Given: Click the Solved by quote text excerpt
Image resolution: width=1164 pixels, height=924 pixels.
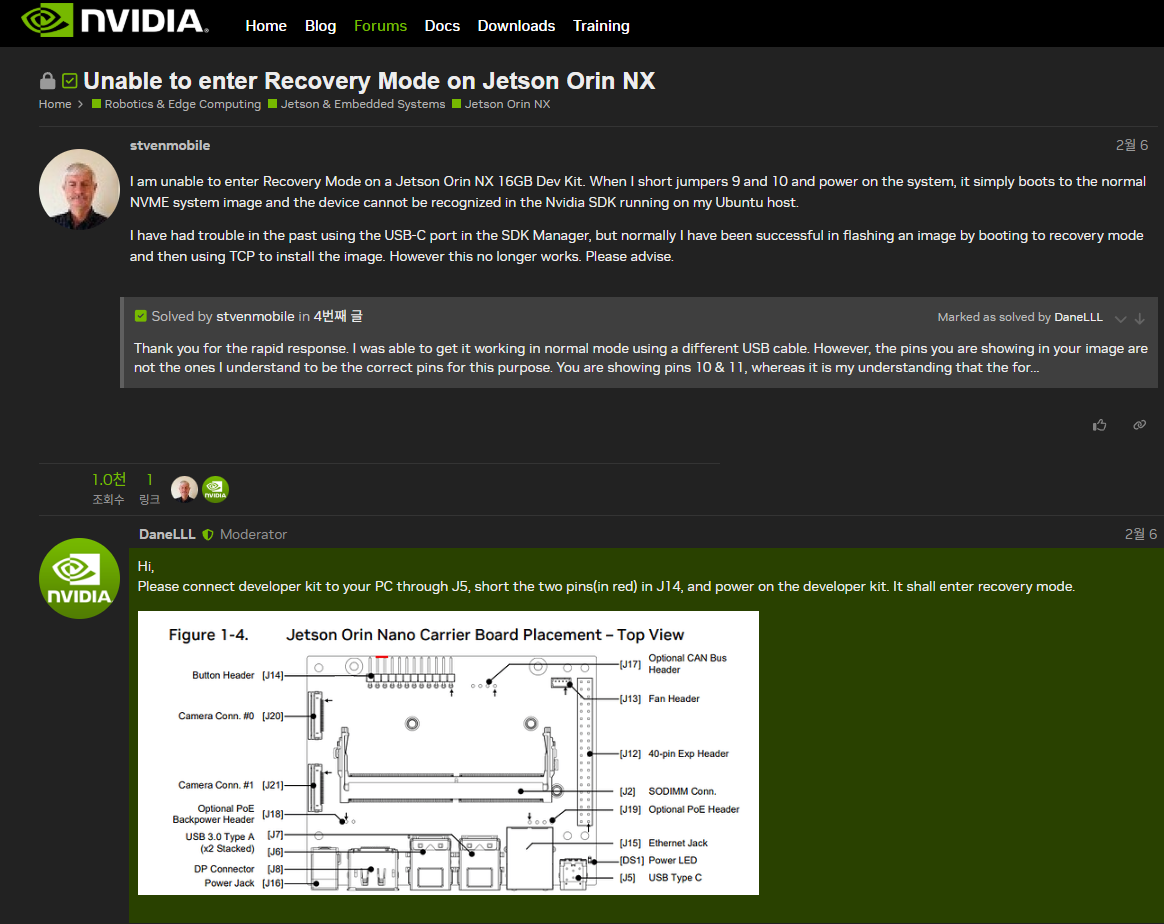Looking at the screenshot, I should coord(641,358).
